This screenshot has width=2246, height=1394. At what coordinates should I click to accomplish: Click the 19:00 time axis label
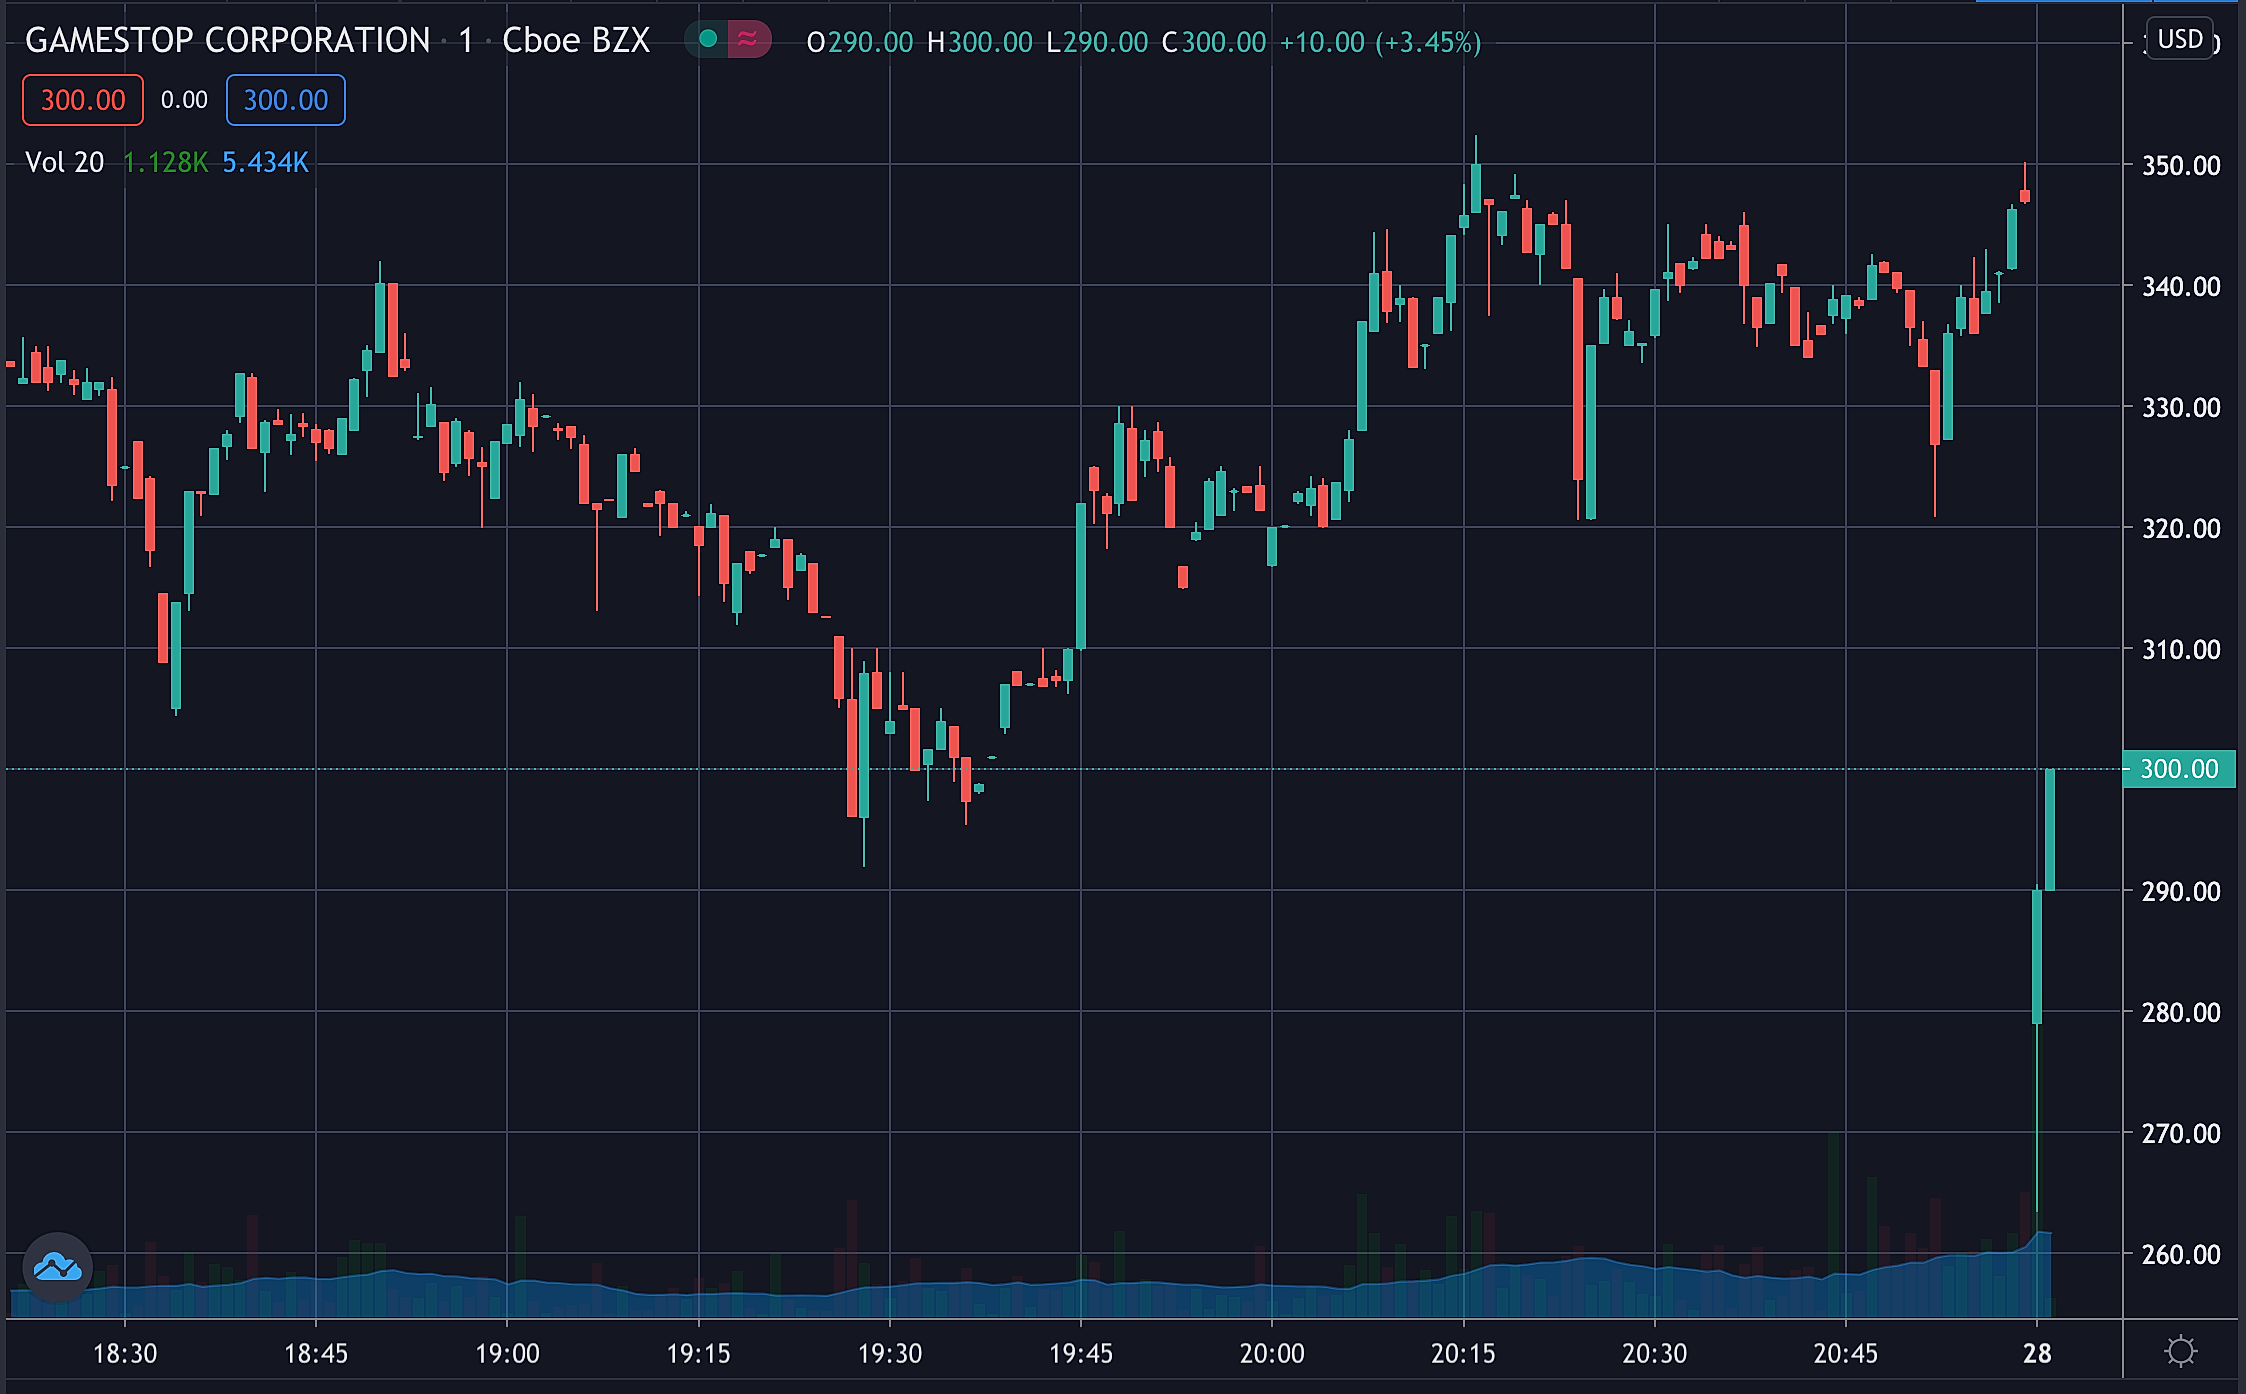[507, 1354]
